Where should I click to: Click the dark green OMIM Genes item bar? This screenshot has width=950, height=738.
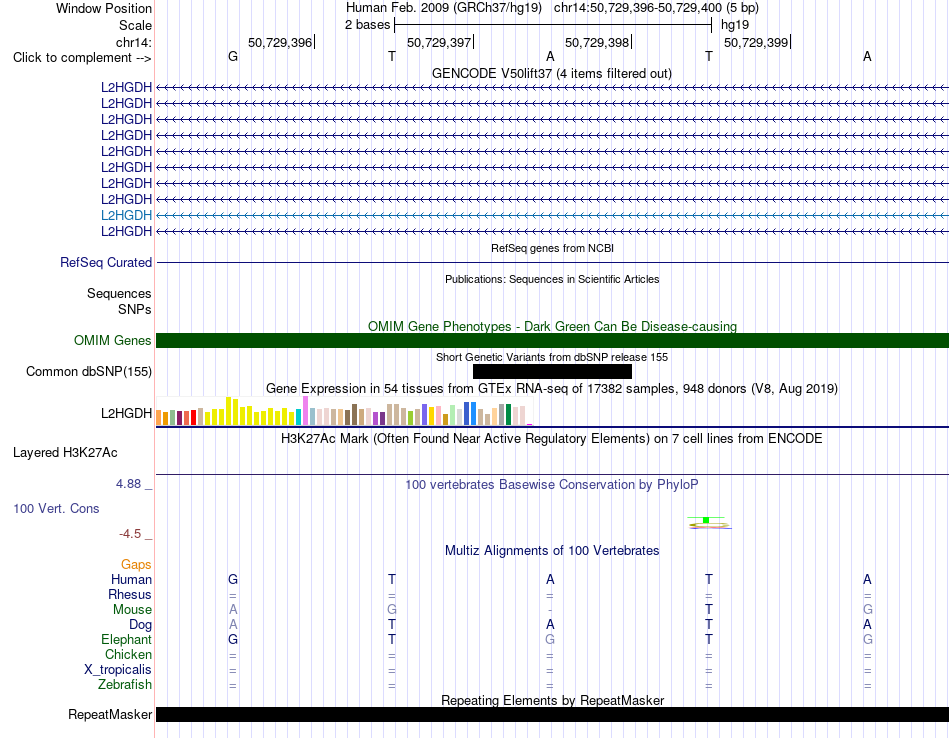click(552, 341)
